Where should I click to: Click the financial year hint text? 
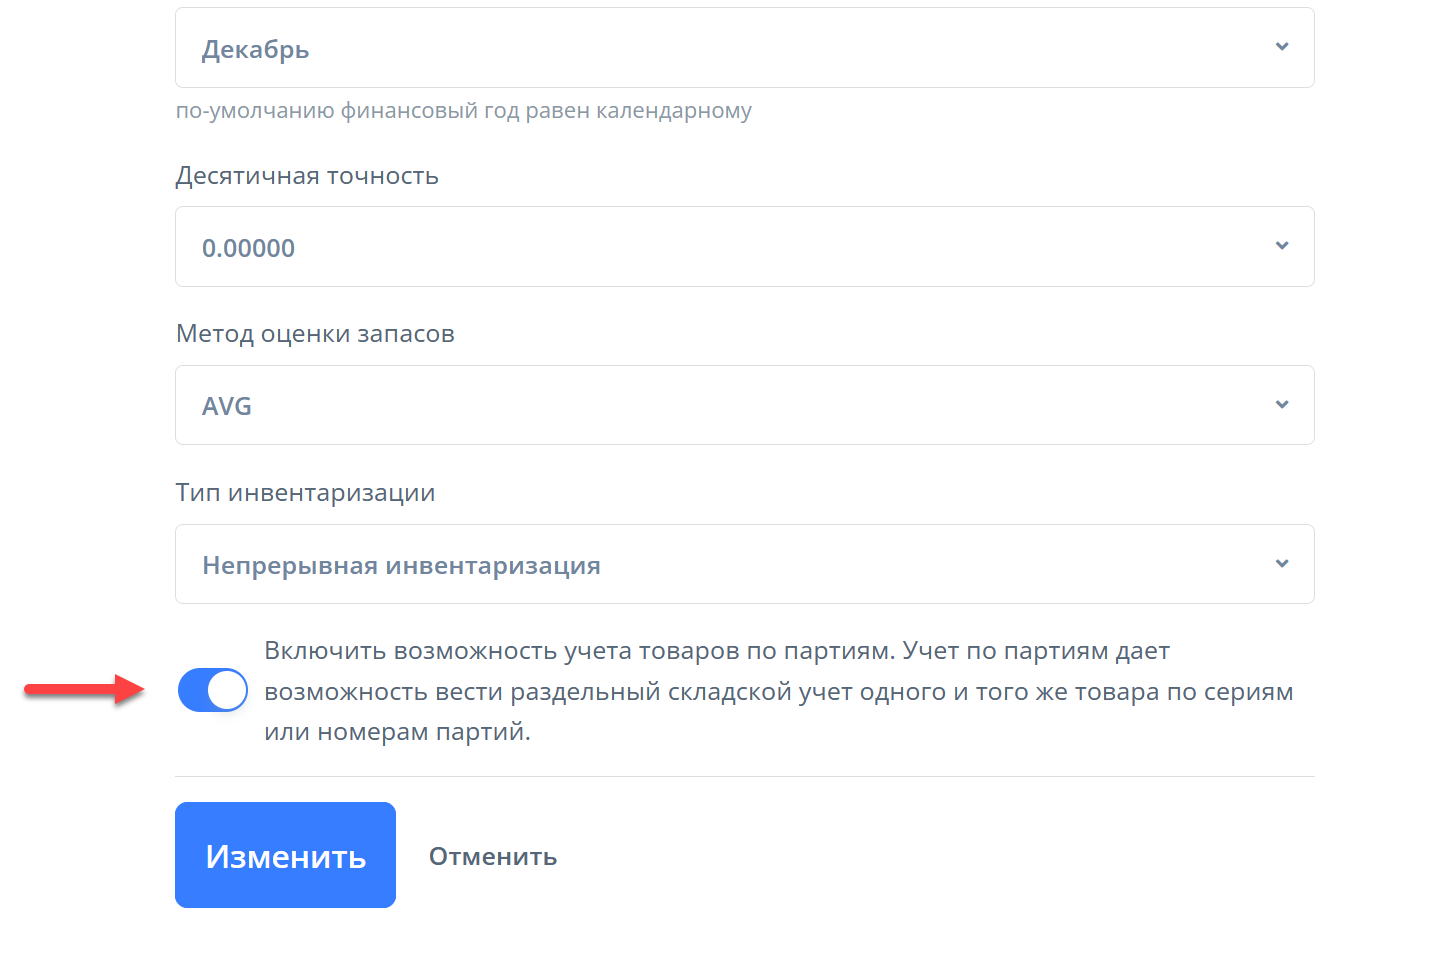(463, 111)
